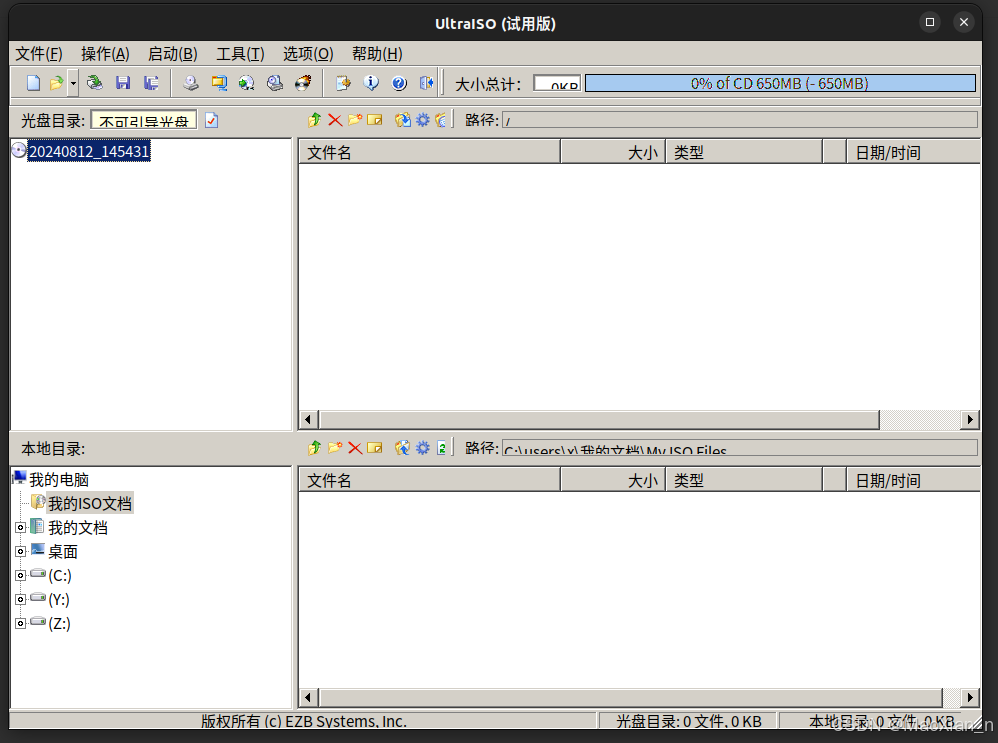Click the 不可引导光盘 disc type field
The image size is (998, 743).
144,120
